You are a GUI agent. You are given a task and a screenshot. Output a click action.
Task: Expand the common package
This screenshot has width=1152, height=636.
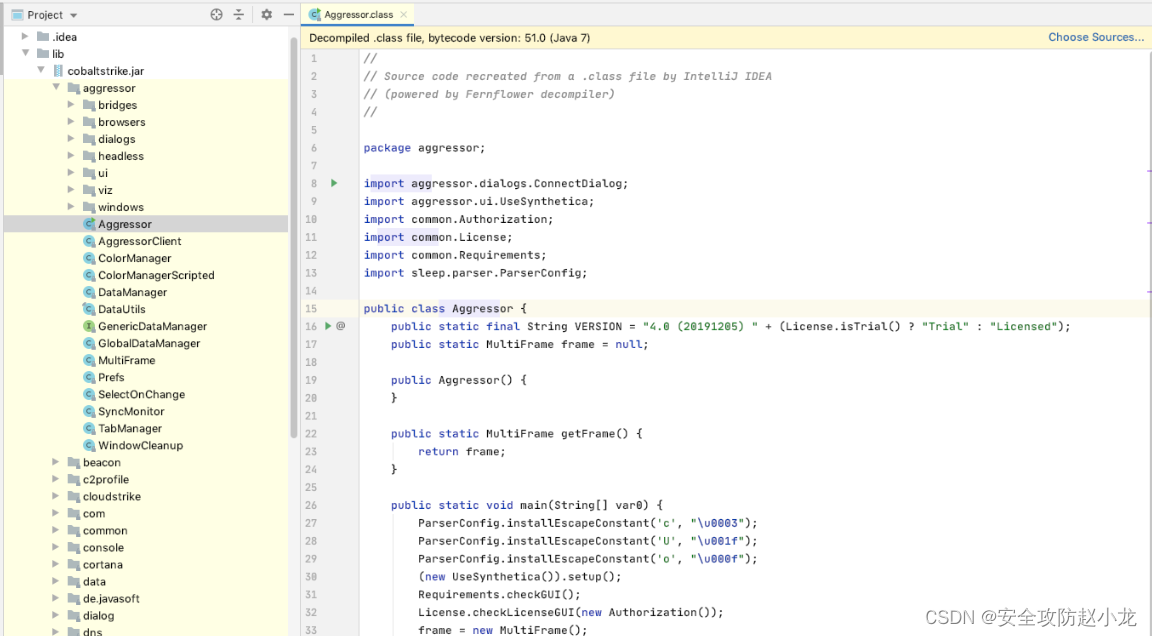tap(56, 530)
